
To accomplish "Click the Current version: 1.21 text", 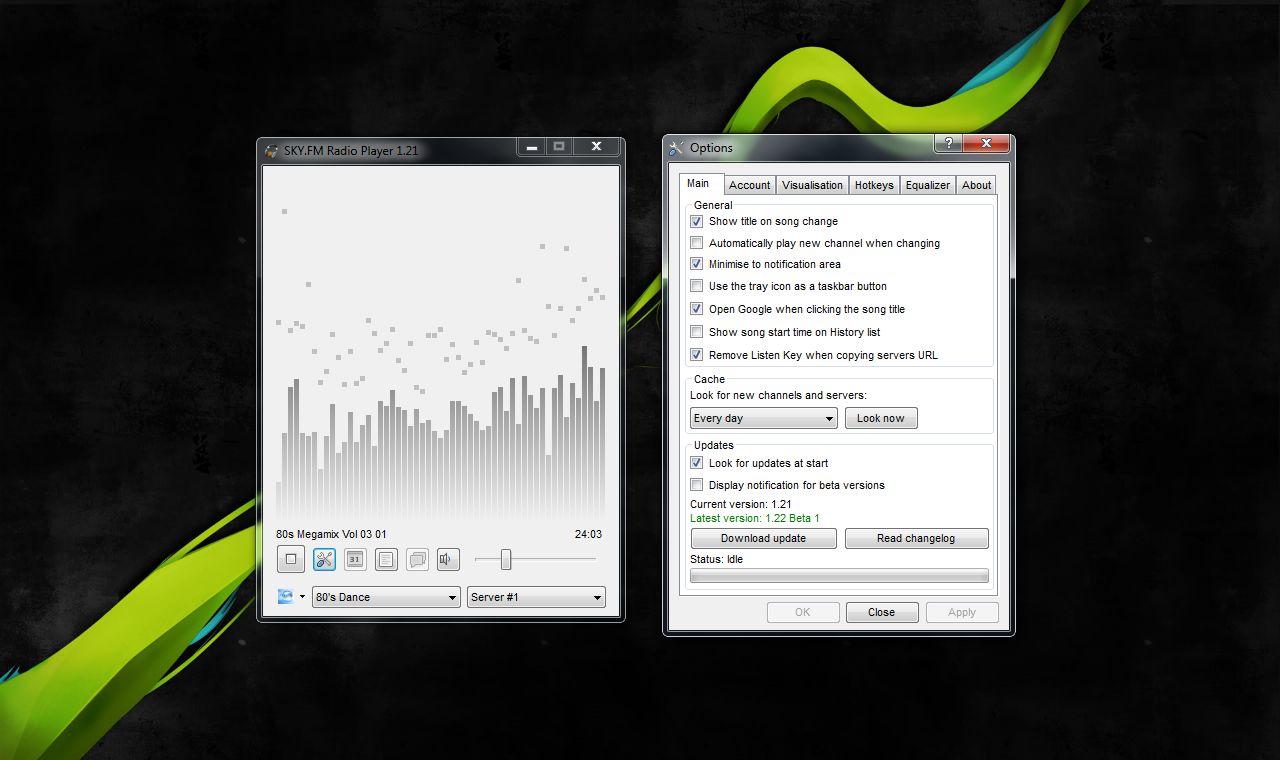I will [741, 504].
